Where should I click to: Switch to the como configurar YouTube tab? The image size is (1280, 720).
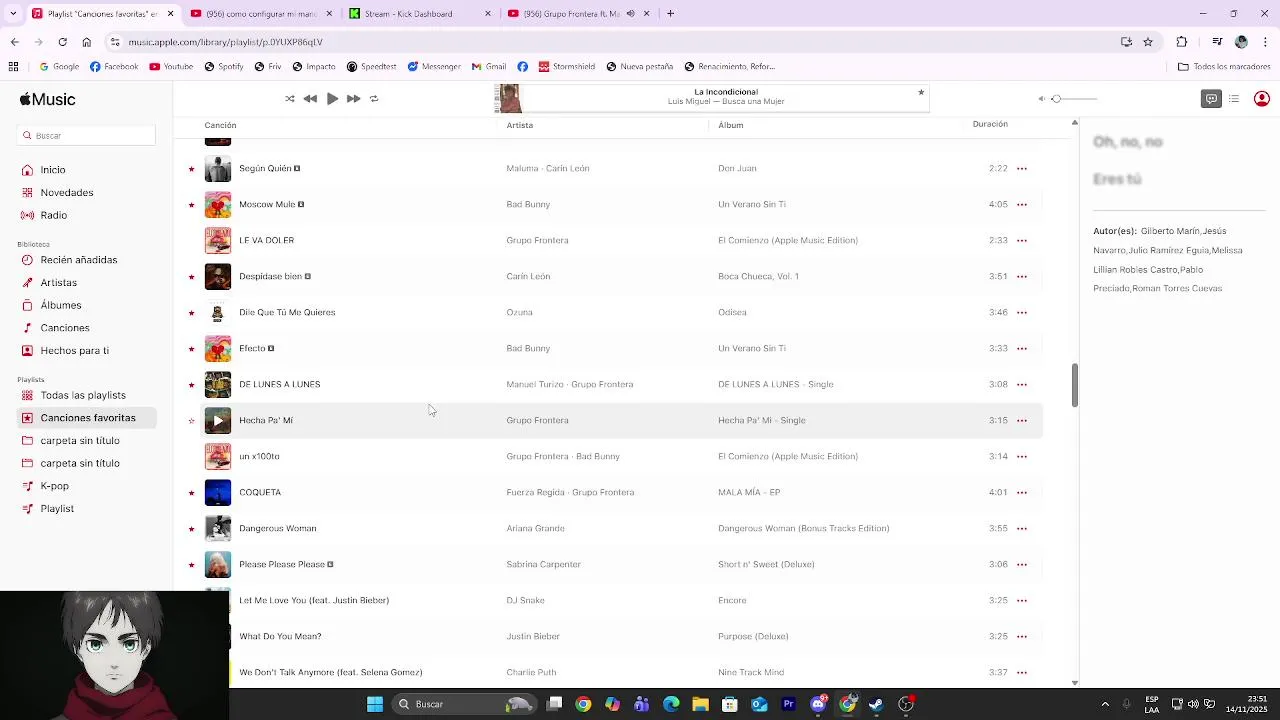point(260,14)
